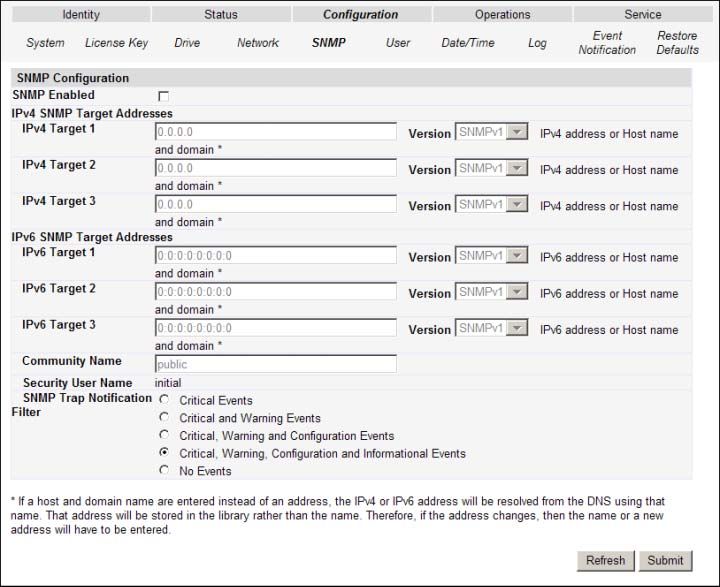Open Version dropdown for IPv4 Target 2

pos(491,168)
